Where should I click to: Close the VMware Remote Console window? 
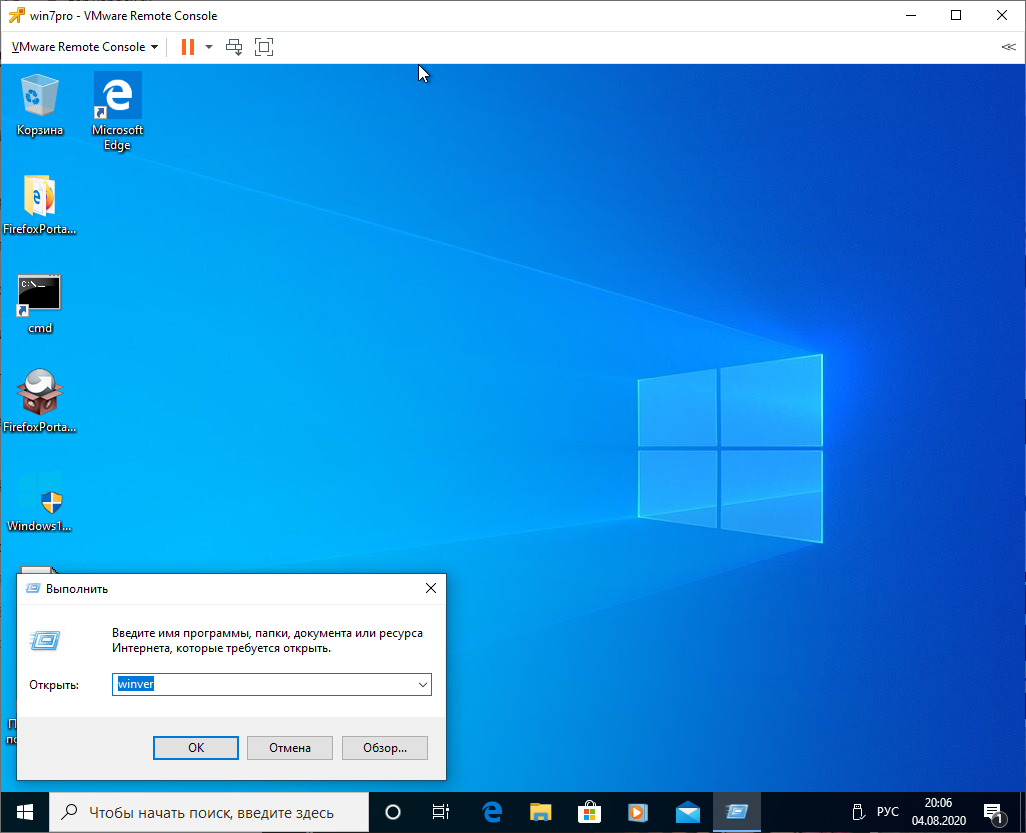click(x=1002, y=15)
